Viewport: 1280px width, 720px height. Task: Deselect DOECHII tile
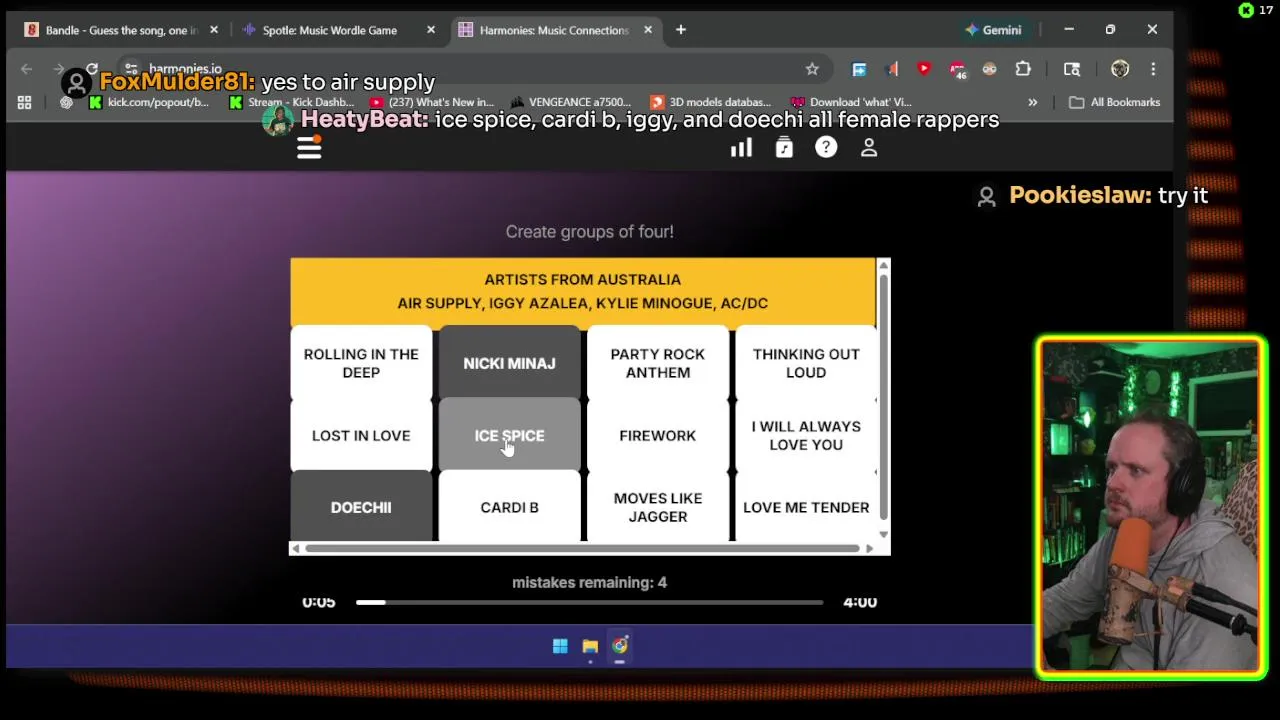(361, 506)
